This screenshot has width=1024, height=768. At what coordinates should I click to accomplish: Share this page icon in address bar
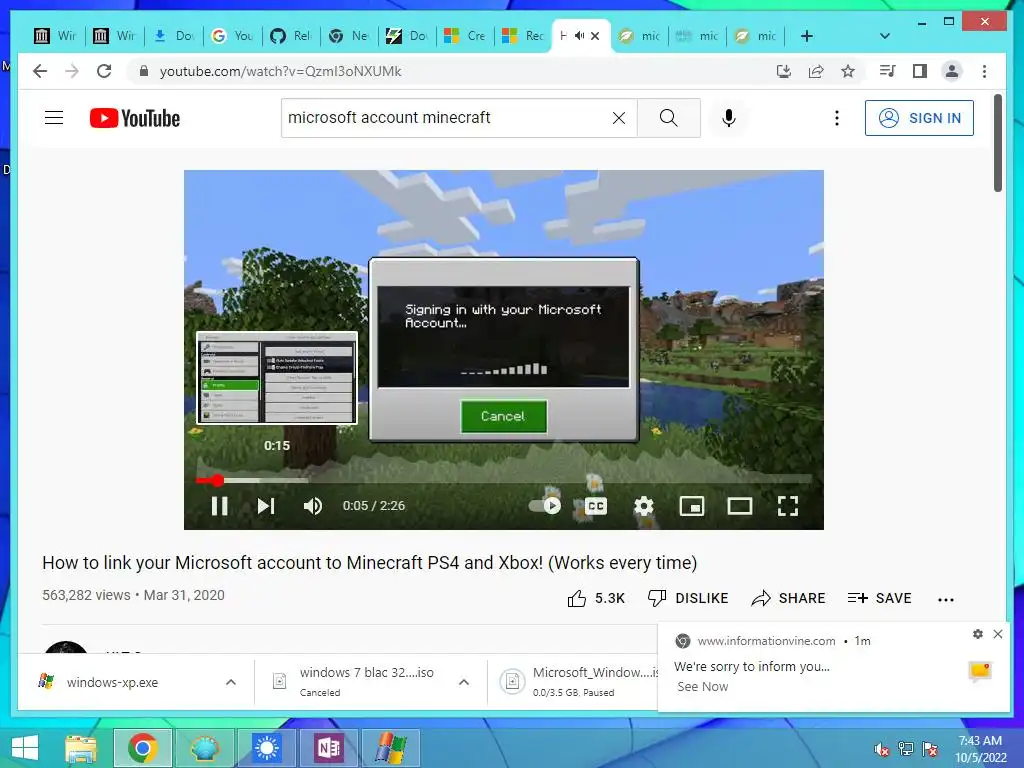tap(816, 71)
